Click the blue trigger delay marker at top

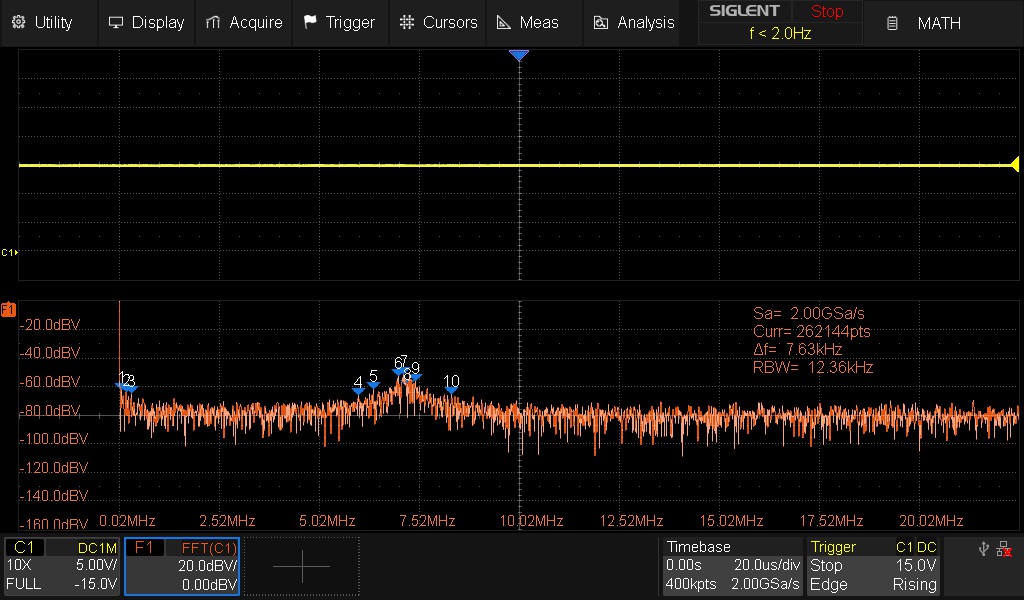pos(519,56)
